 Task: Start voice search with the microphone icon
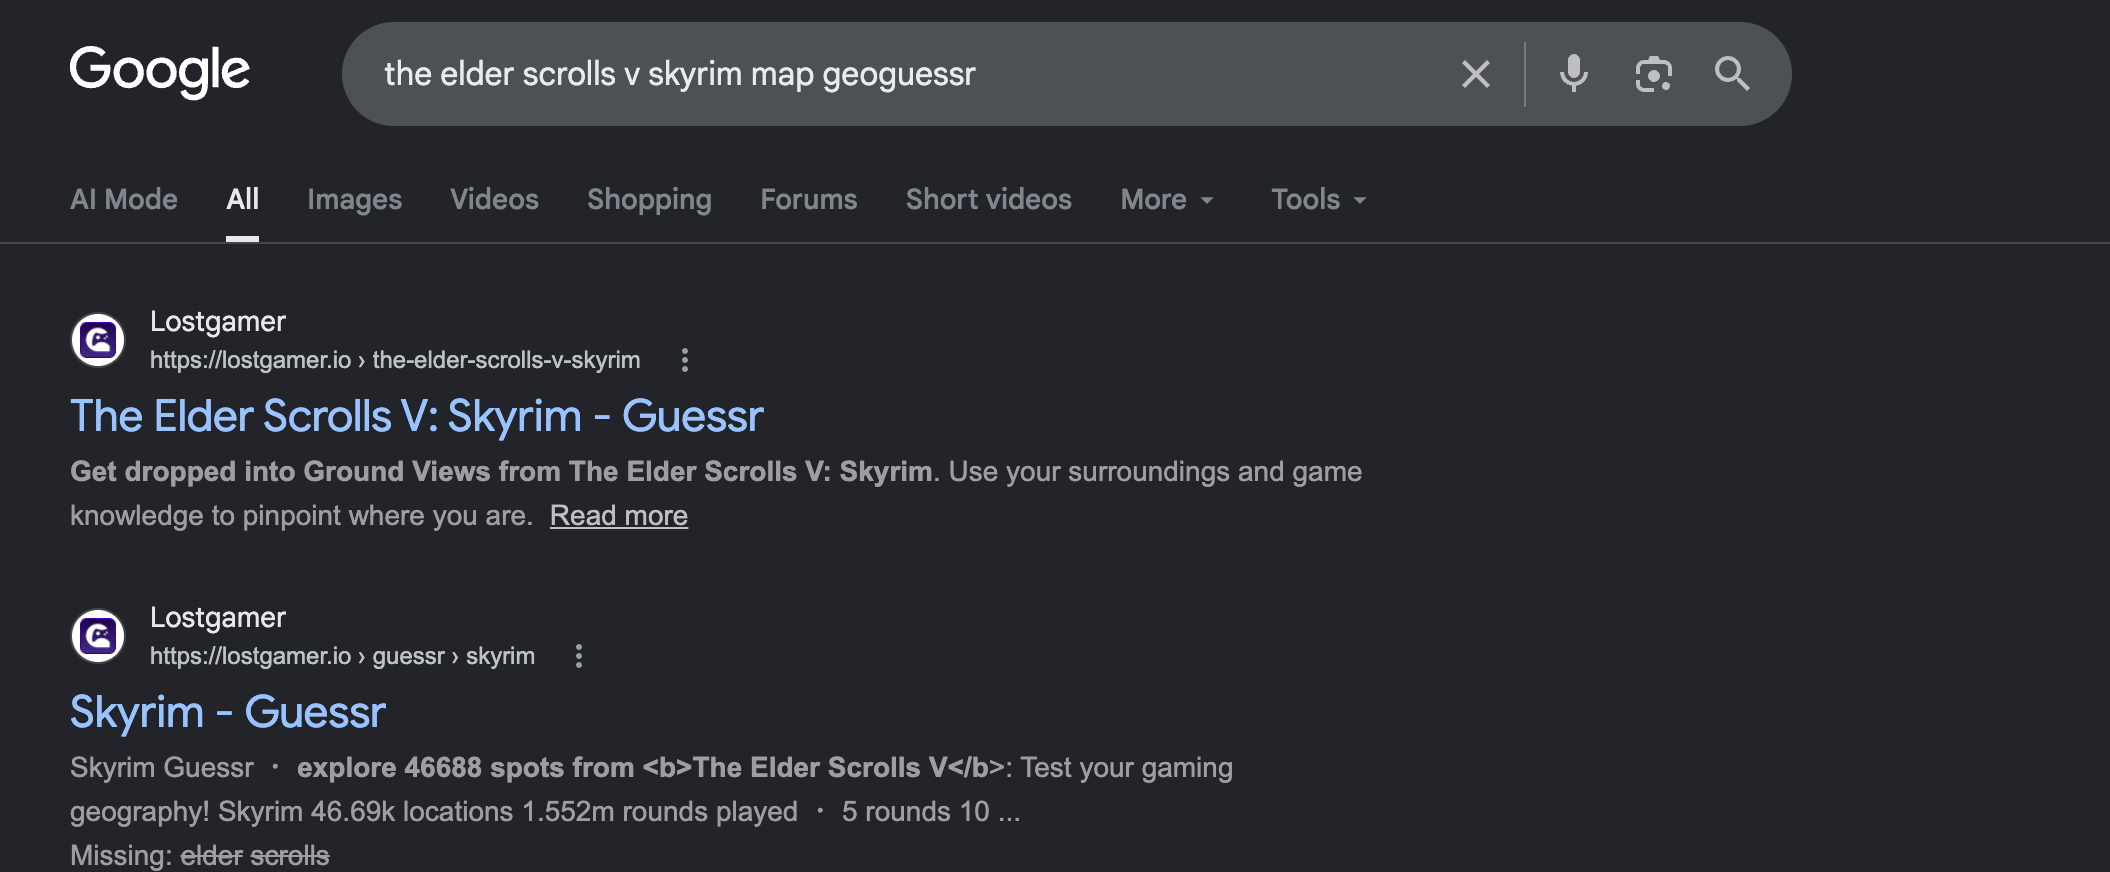1573,74
